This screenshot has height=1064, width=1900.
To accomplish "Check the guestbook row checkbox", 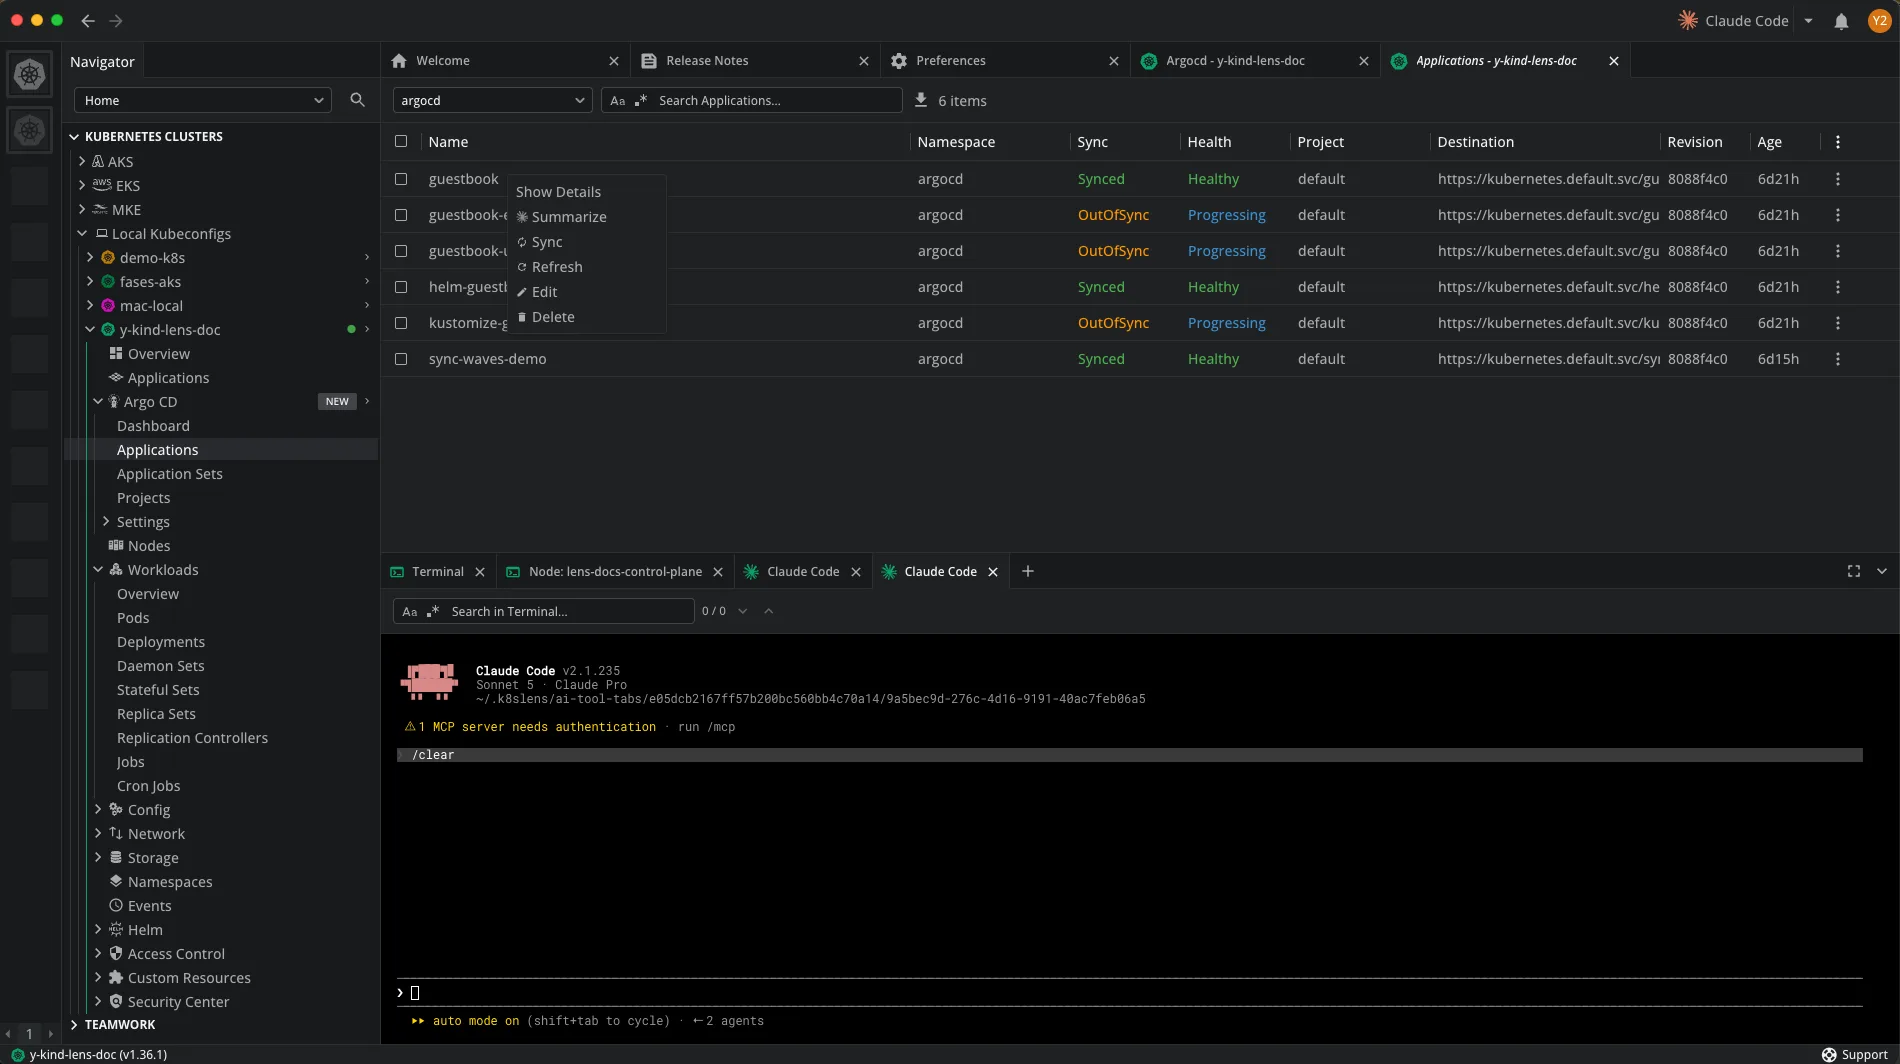I will pos(401,179).
